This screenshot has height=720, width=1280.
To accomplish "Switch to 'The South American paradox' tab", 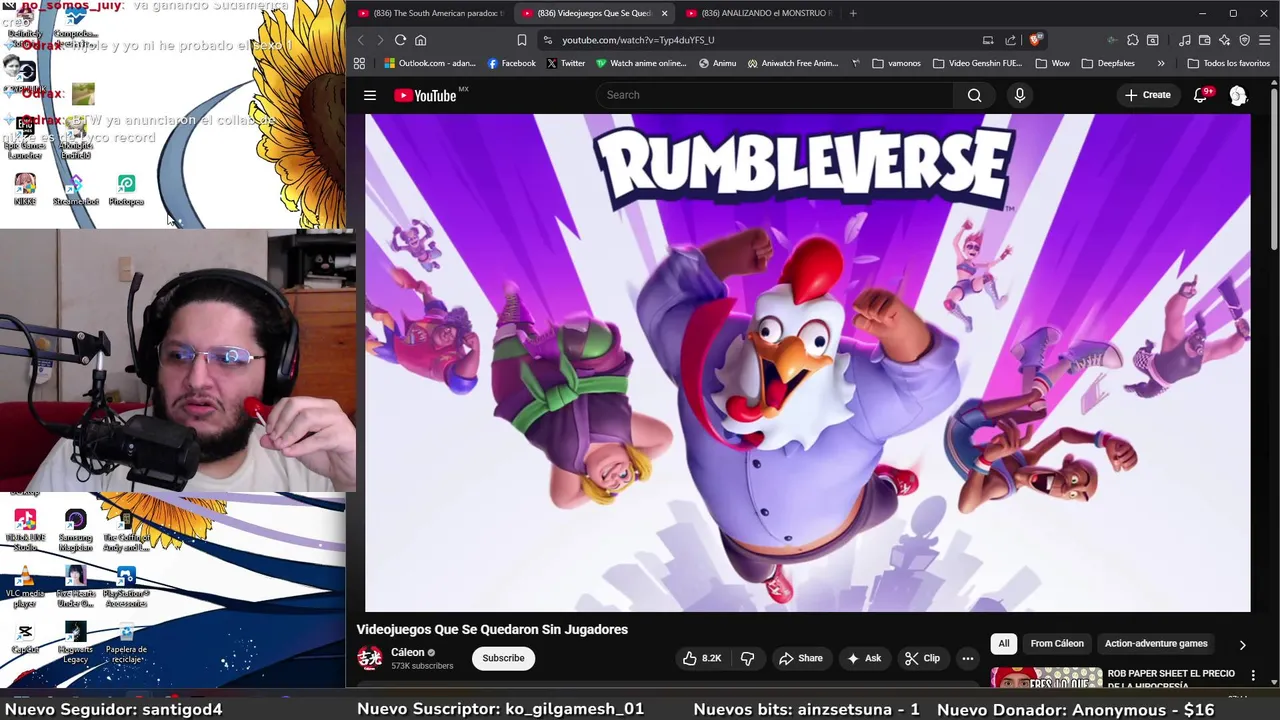I will coord(430,13).
